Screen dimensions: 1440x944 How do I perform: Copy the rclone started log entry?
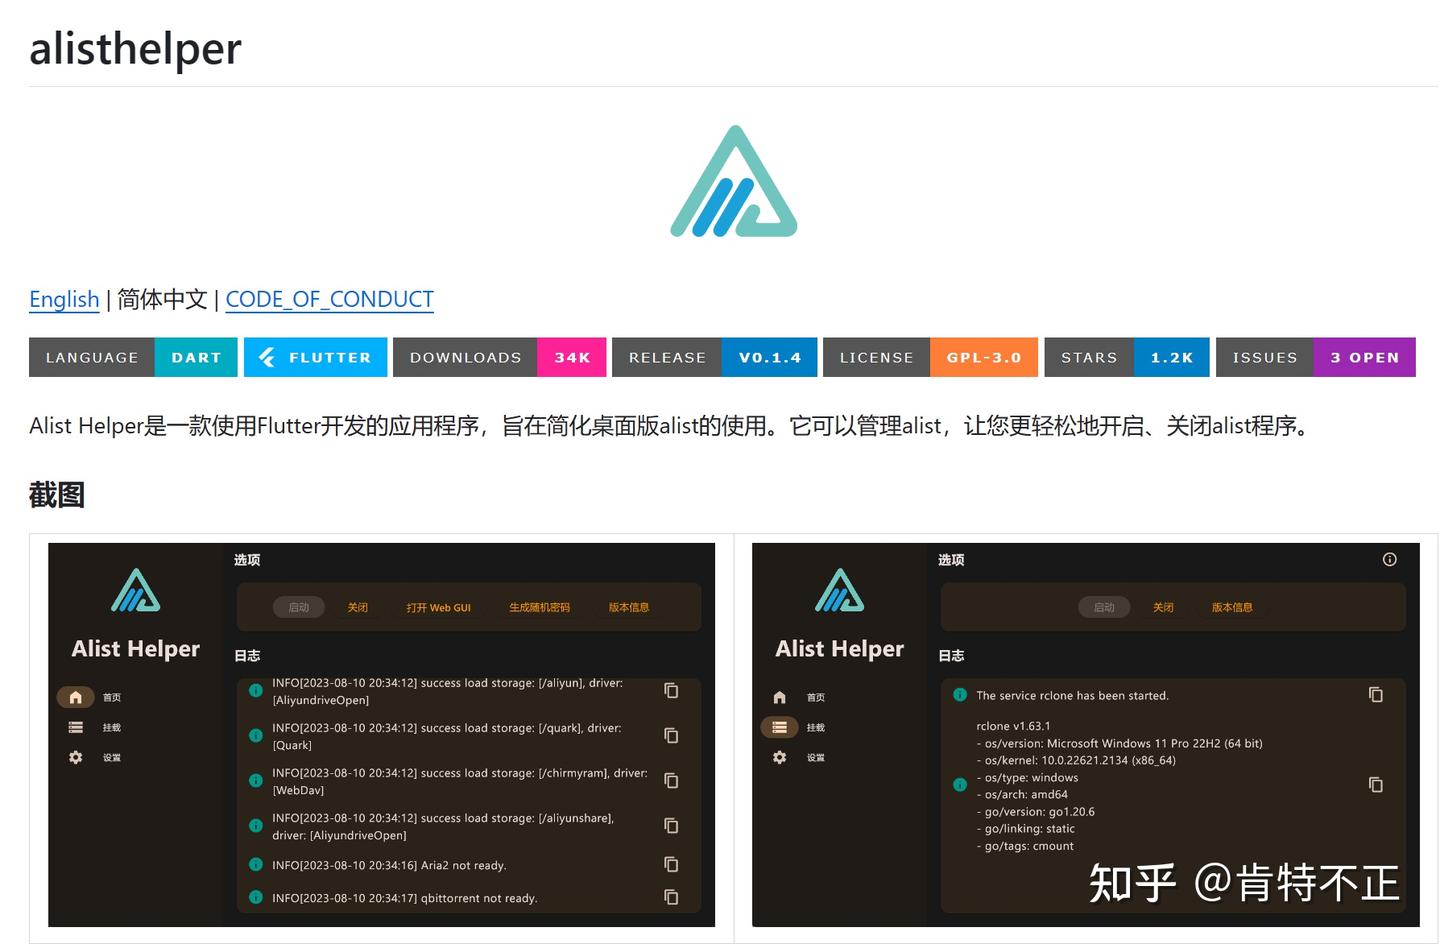pos(1376,694)
